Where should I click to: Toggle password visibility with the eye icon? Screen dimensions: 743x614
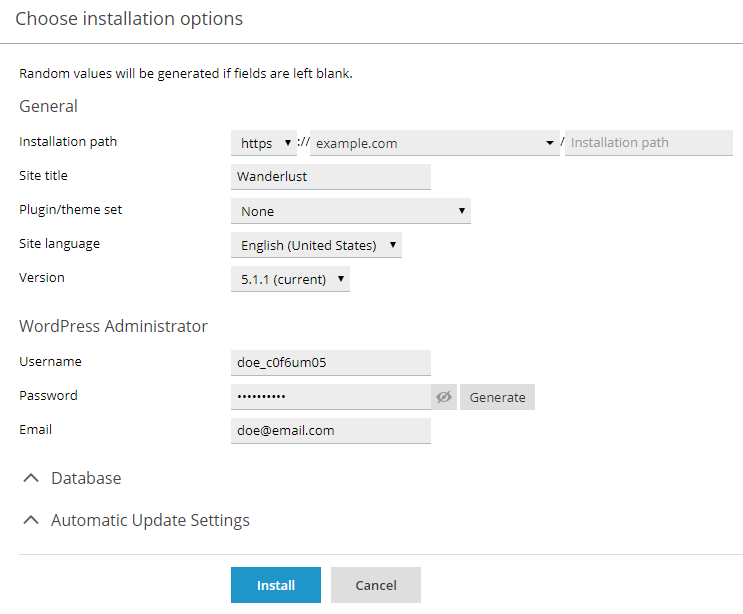click(444, 397)
